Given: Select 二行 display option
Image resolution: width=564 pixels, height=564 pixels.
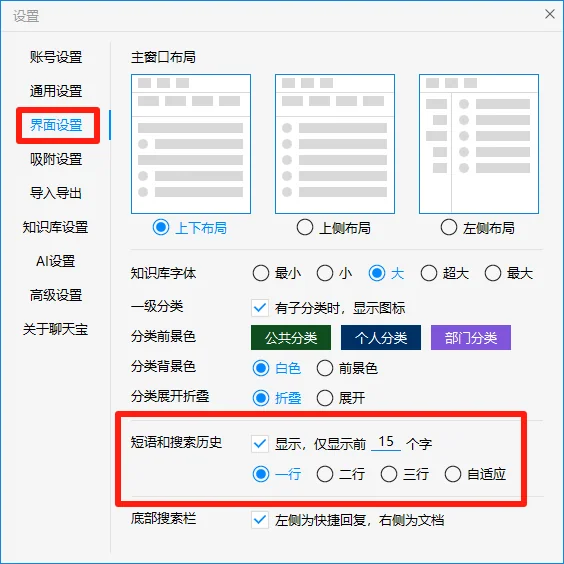Looking at the screenshot, I should pyautogui.click(x=325, y=474).
